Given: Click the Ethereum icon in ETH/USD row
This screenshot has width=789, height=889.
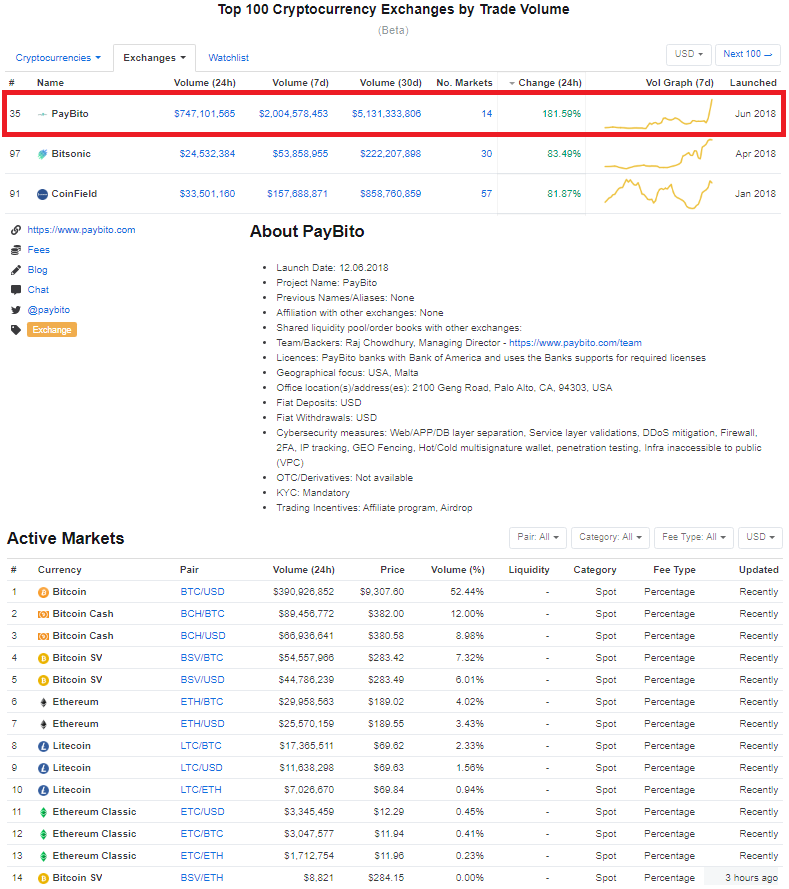Looking at the screenshot, I should [43, 725].
